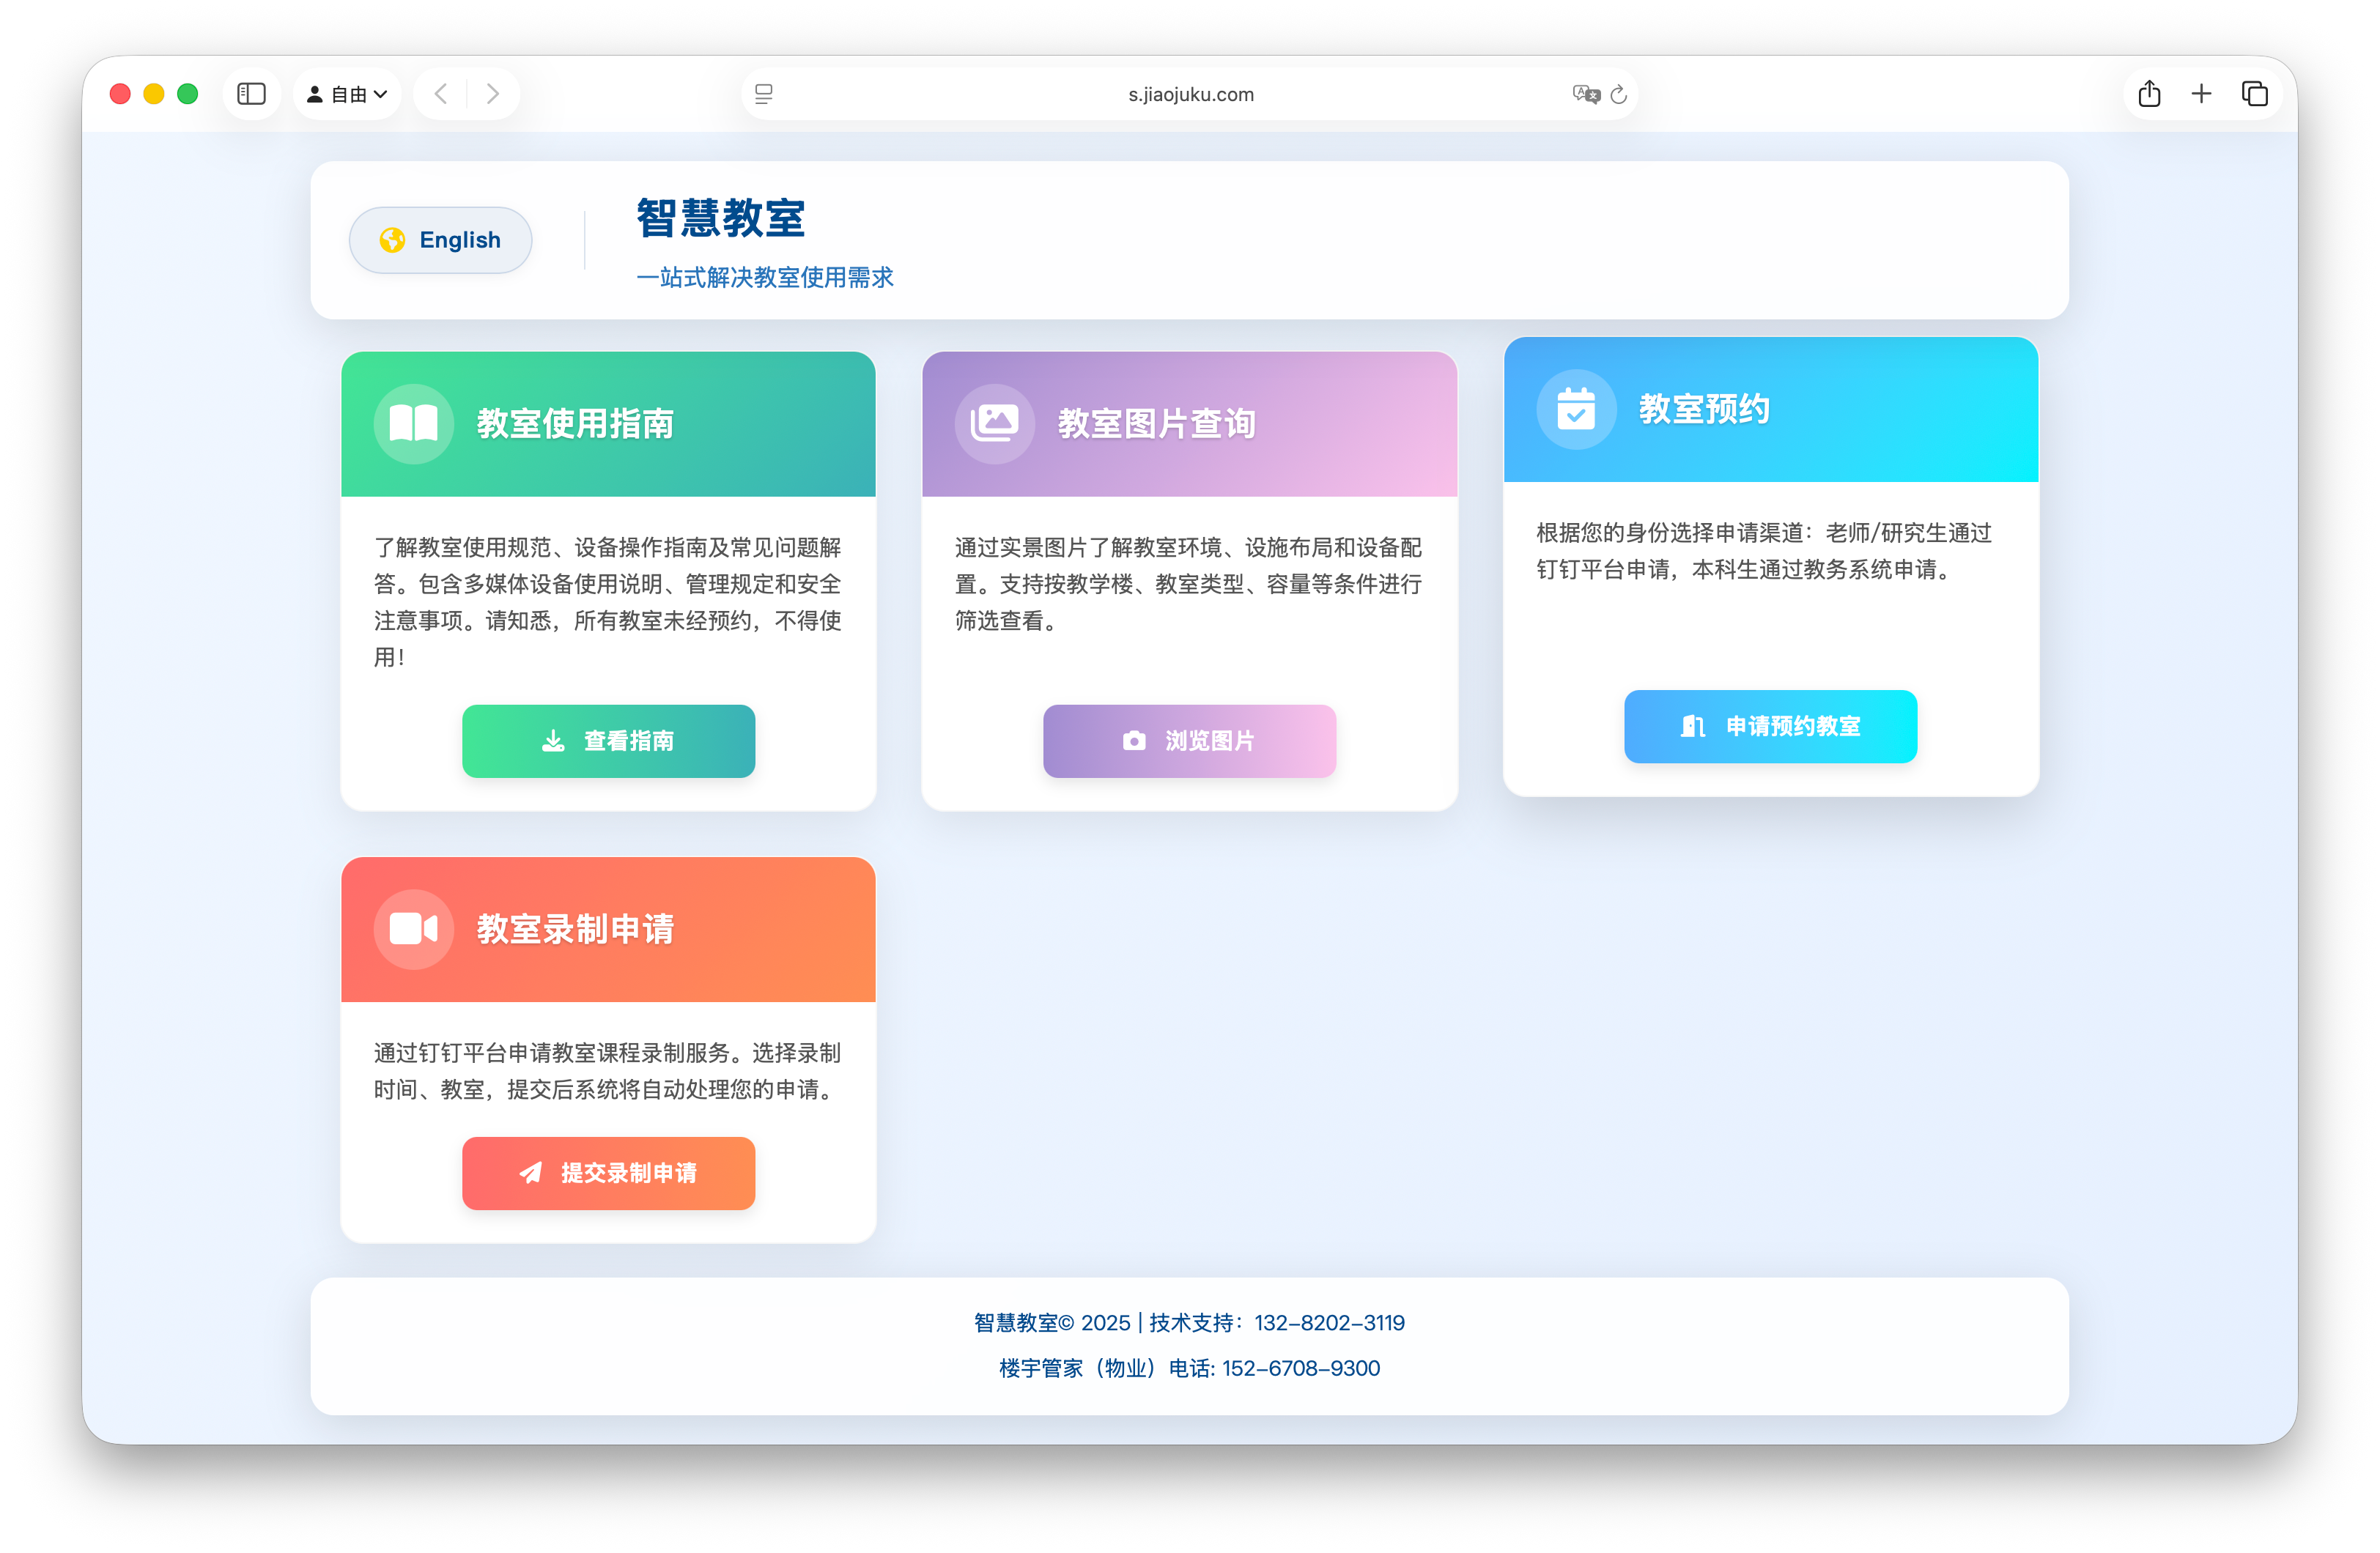Click the 申请预约教室 button
The image size is (2380, 1553).
pyautogui.click(x=1770, y=726)
